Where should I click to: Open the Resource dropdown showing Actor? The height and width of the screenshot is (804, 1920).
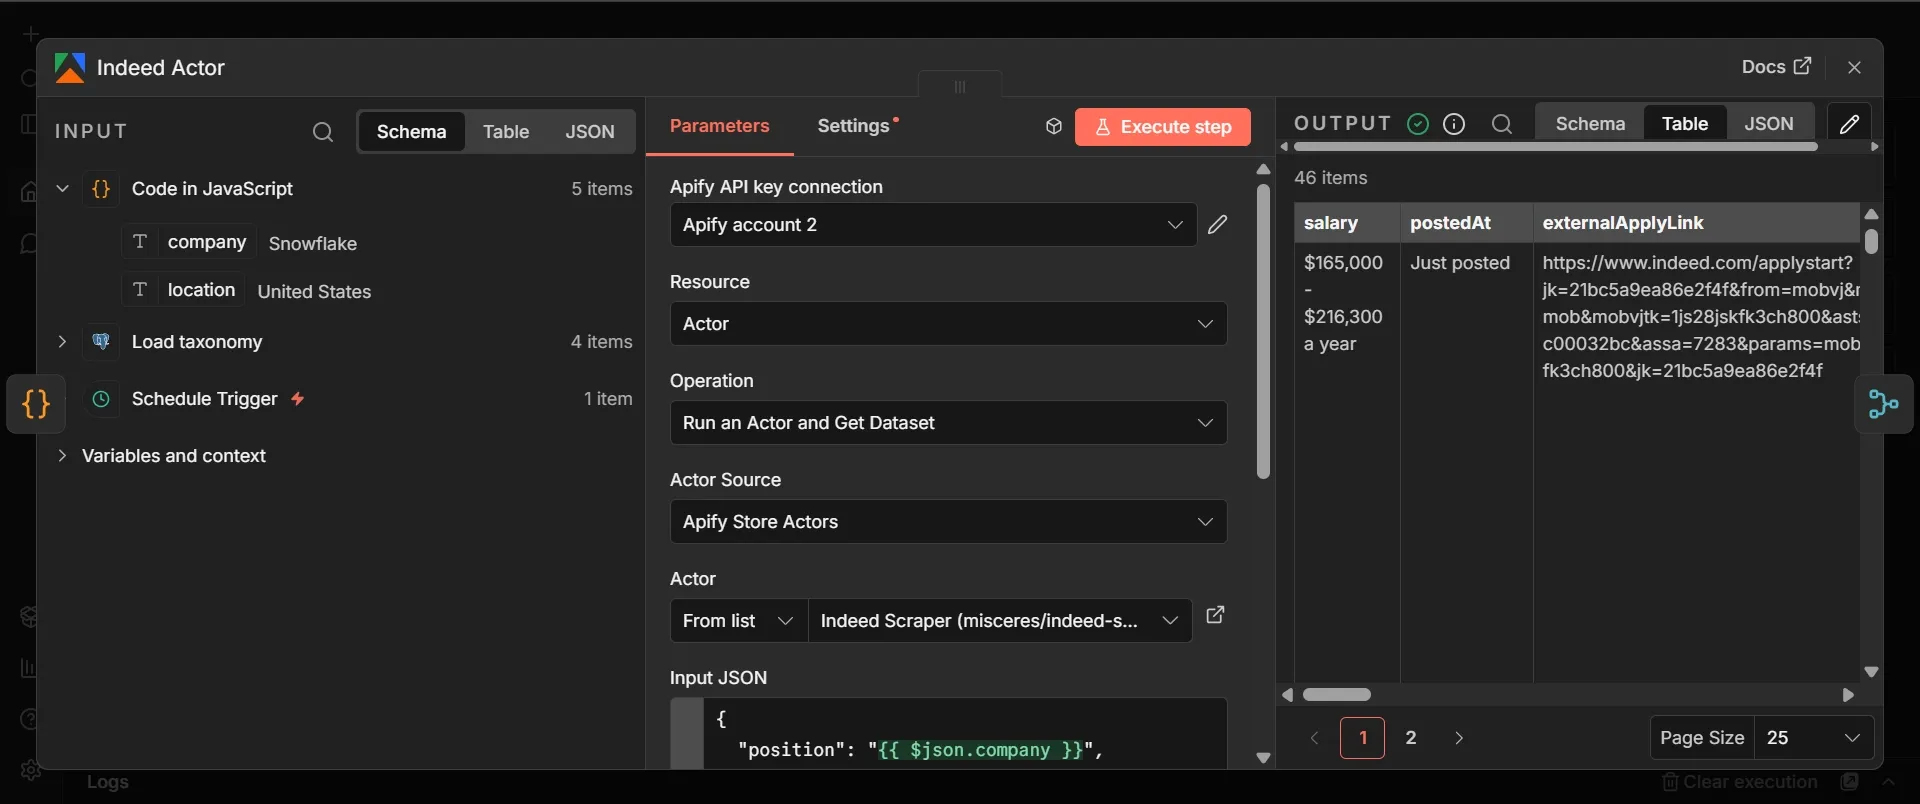pos(948,324)
